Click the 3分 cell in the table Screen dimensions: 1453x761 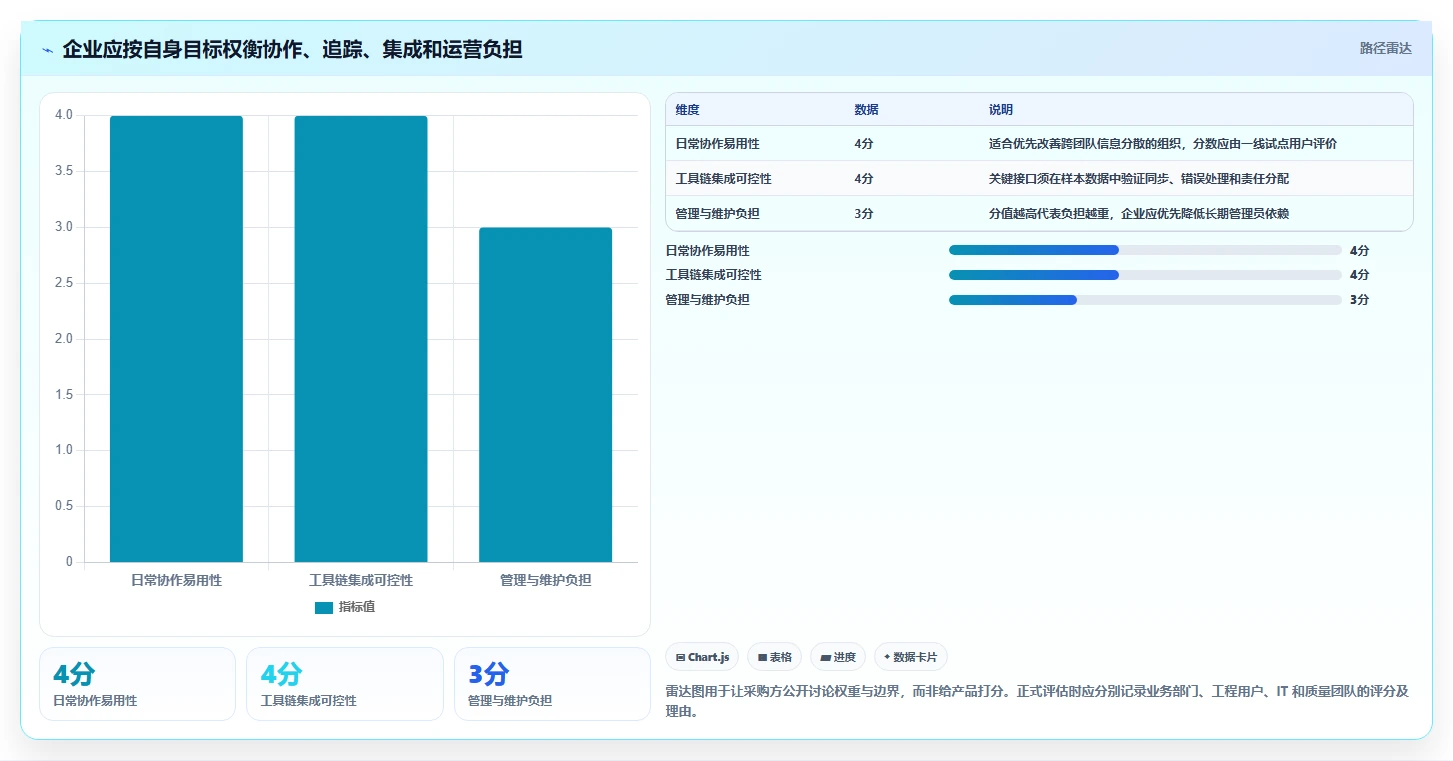864,214
